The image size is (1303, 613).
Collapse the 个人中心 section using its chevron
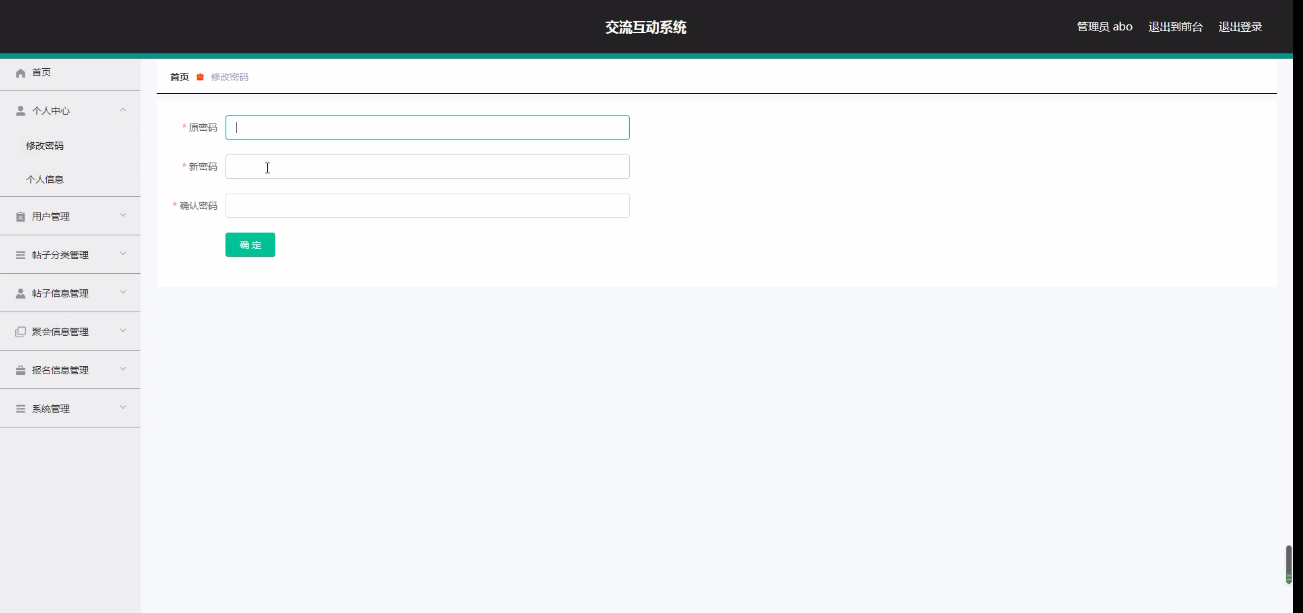click(123, 110)
